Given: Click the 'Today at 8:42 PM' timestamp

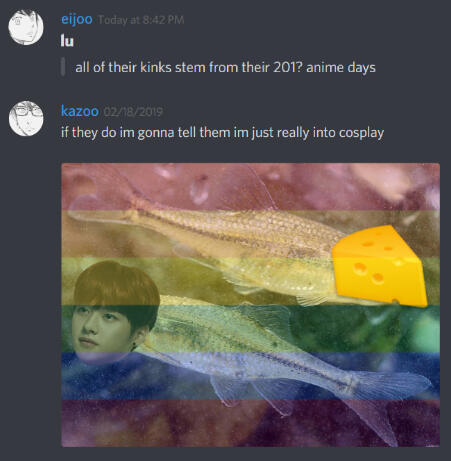Looking at the screenshot, I should pyautogui.click(x=141, y=20).
